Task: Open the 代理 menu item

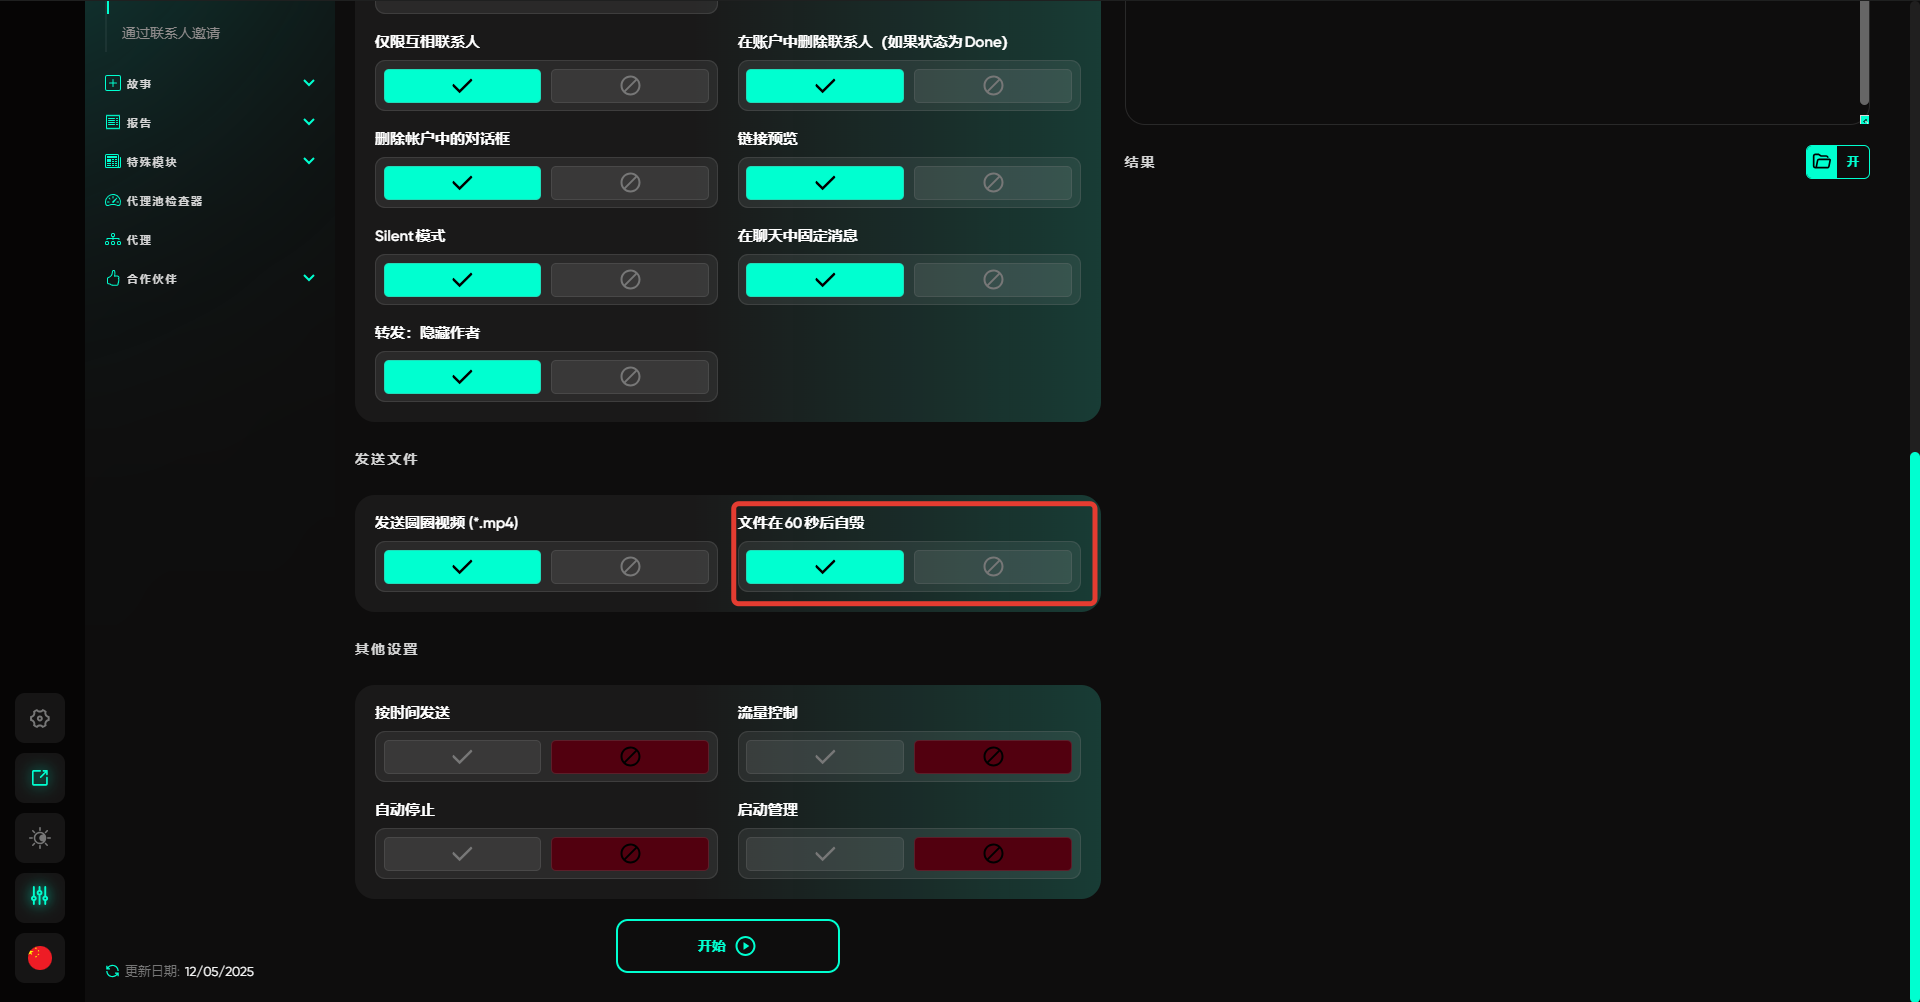Action: coord(139,240)
